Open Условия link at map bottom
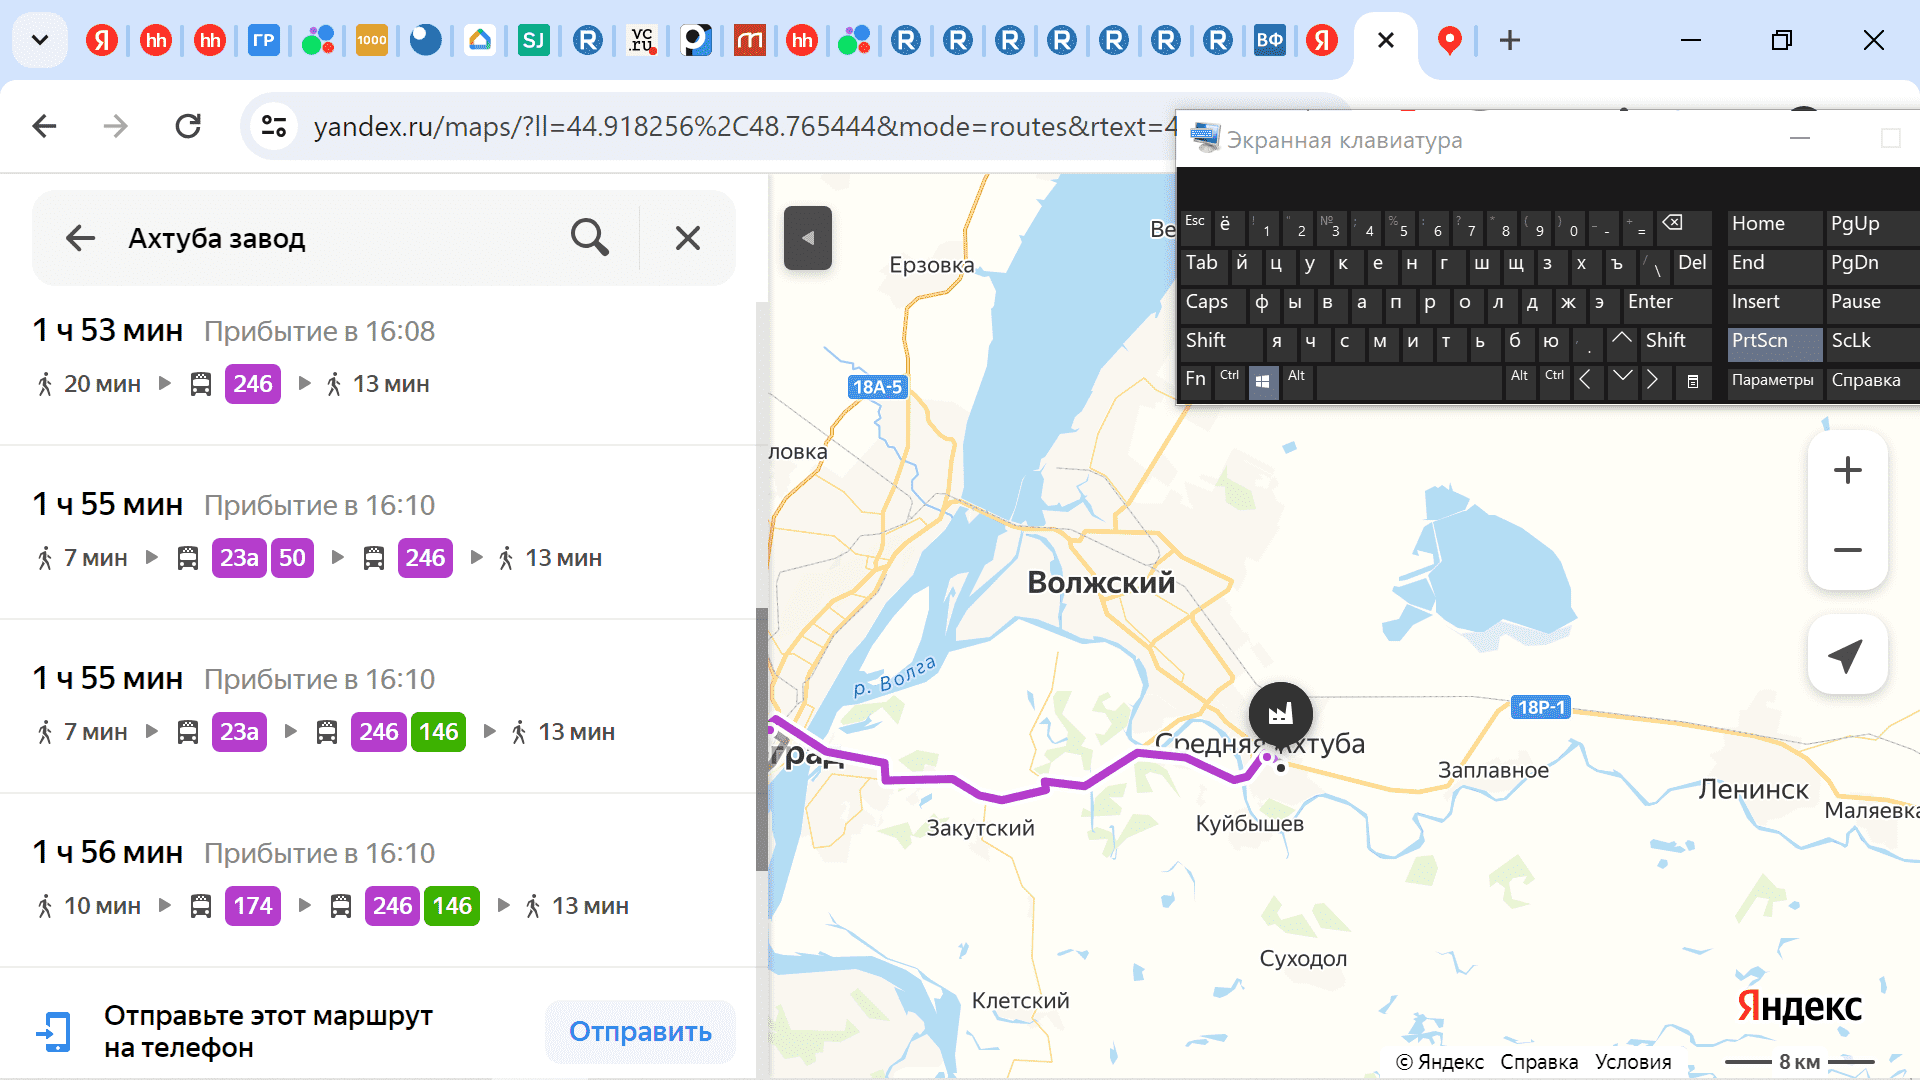 pos(1633,1061)
